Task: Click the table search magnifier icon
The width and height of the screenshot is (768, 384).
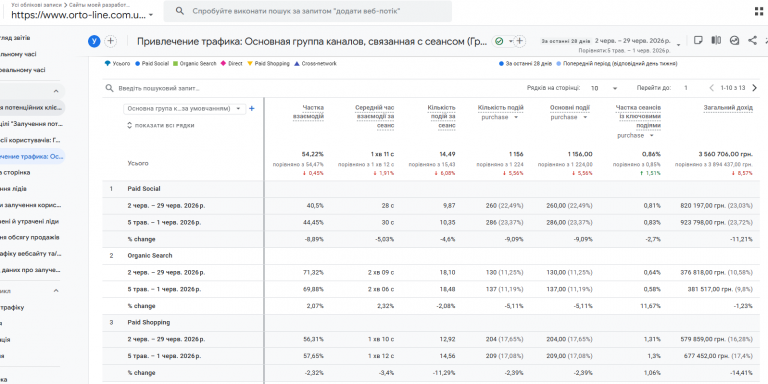Action: [110, 88]
